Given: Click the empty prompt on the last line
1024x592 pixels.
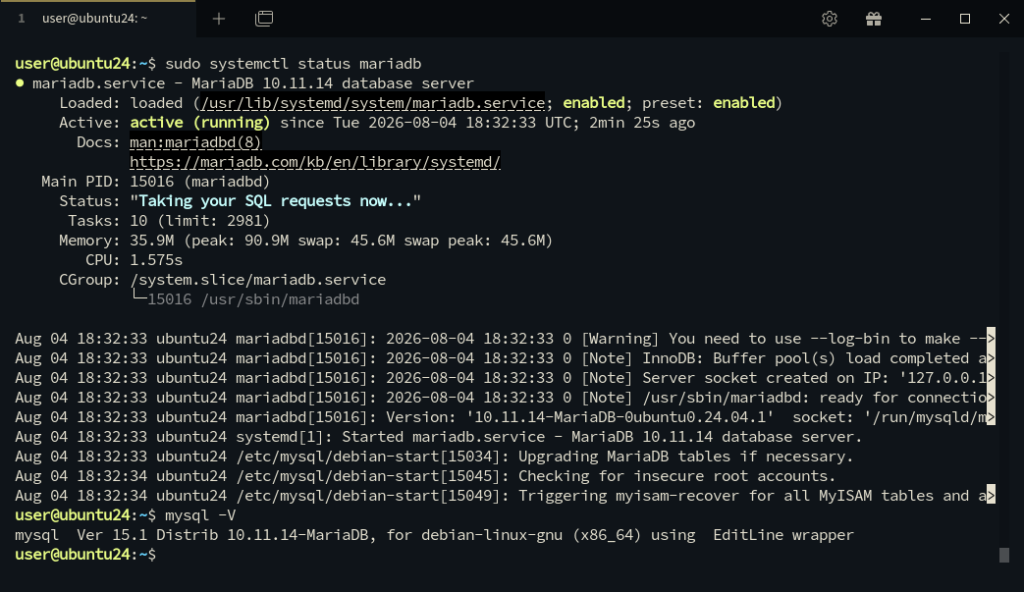Looking at the screenshot, I should [x=86, y=554].
